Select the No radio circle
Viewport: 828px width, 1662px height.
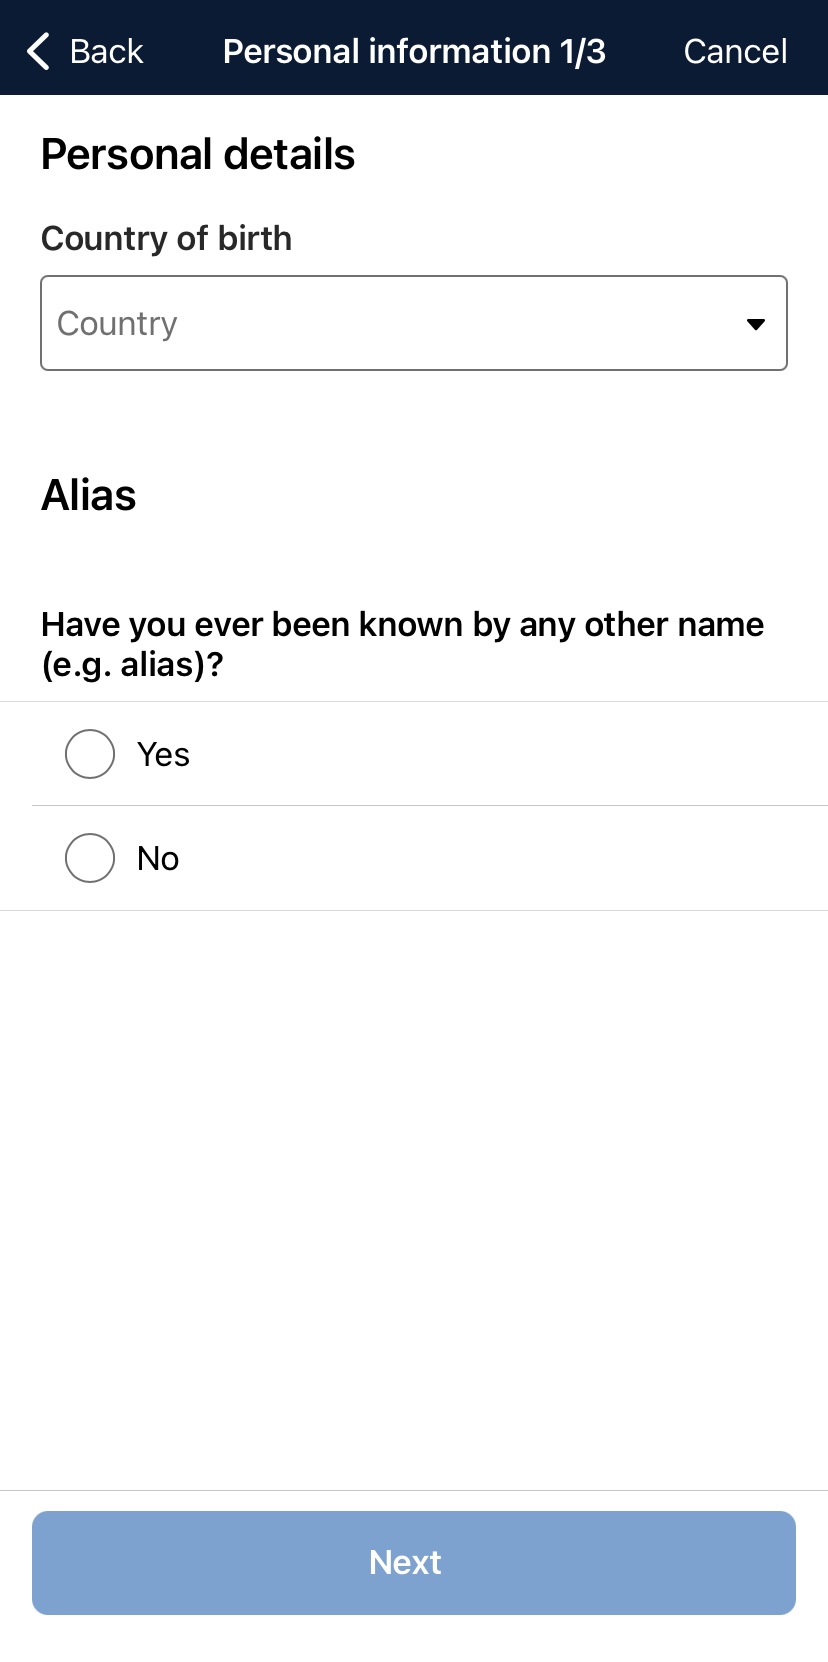pyautogui.click(x=90, y=858)
